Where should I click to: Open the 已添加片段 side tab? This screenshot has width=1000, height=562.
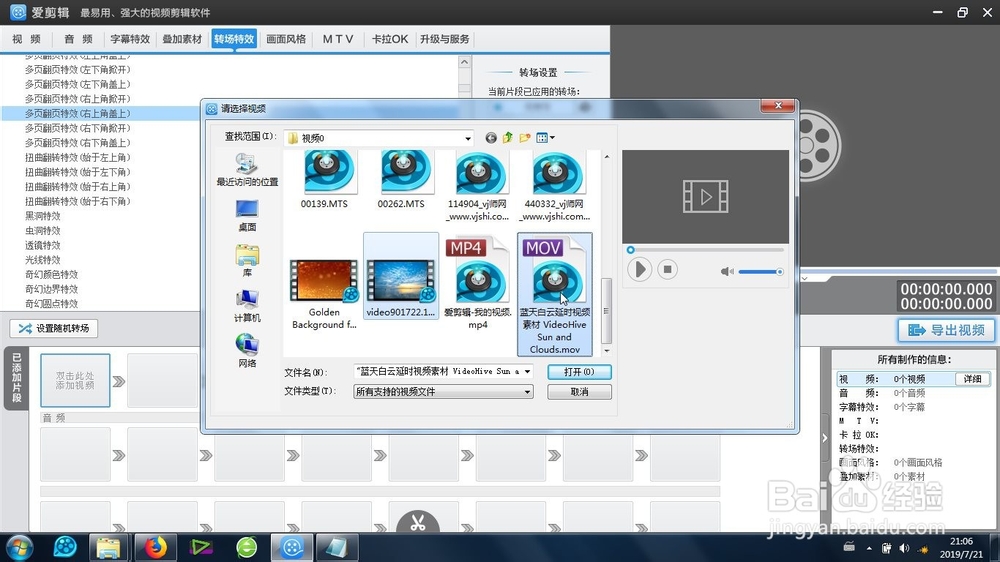(17, 378)
